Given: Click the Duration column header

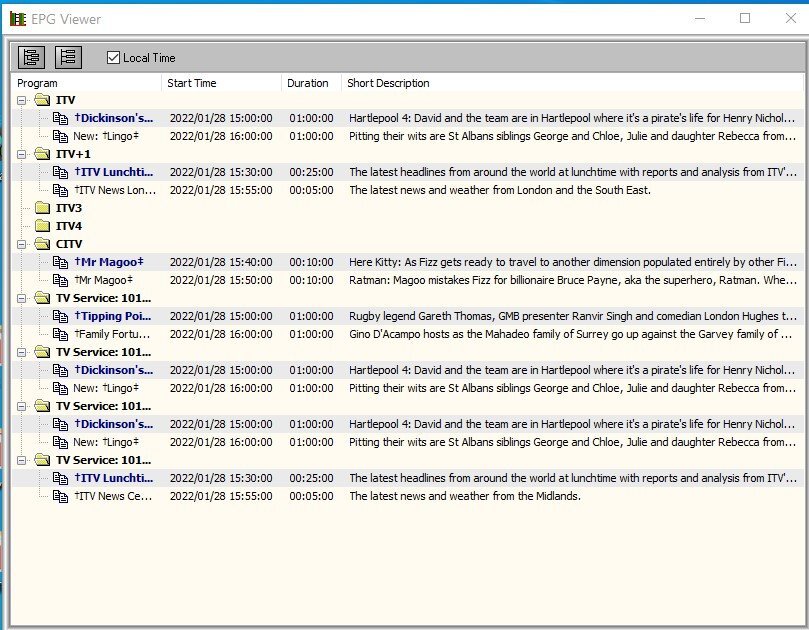Looking at the screenshot, I should (311, 83).
